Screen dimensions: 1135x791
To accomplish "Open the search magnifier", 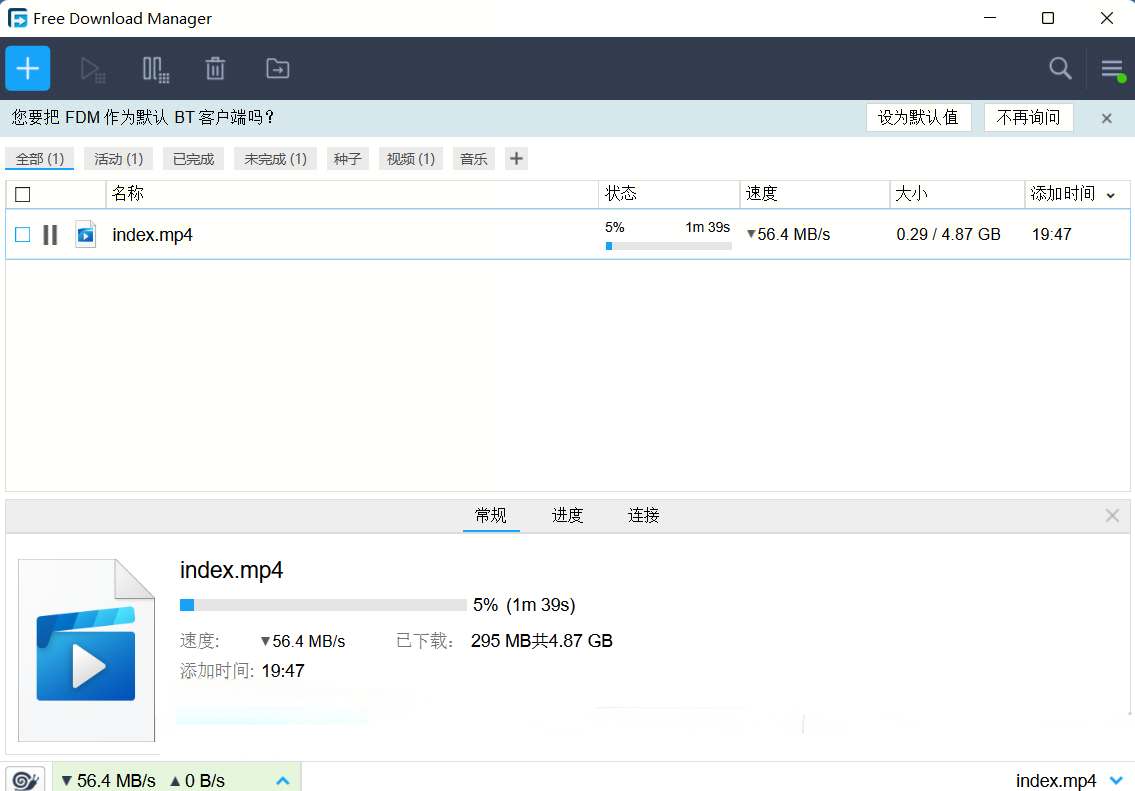I will 1060,69.
